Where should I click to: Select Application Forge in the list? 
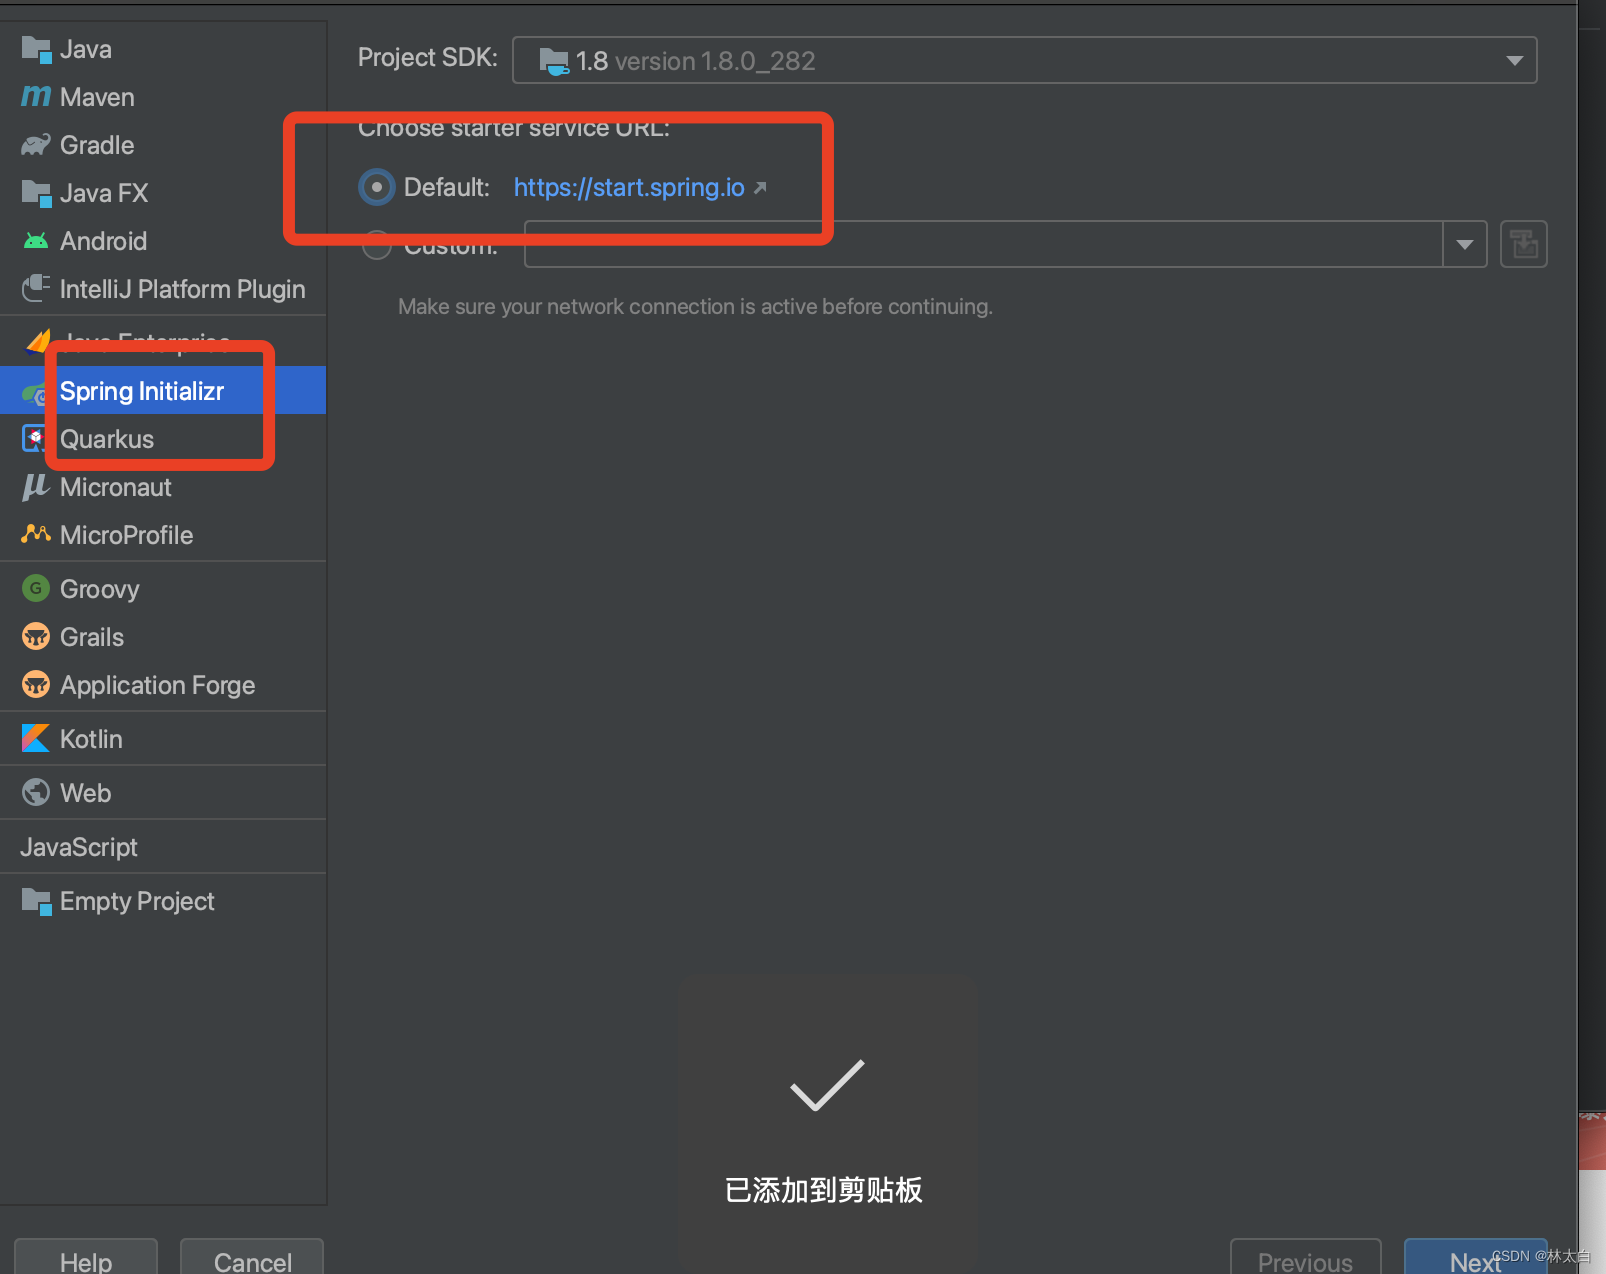point(163,685)
